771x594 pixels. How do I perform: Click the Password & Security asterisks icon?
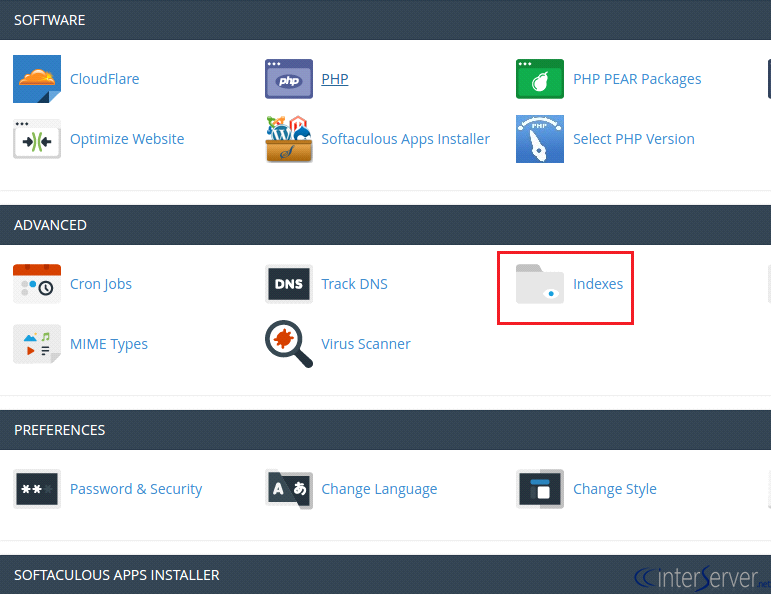(37, 489)
